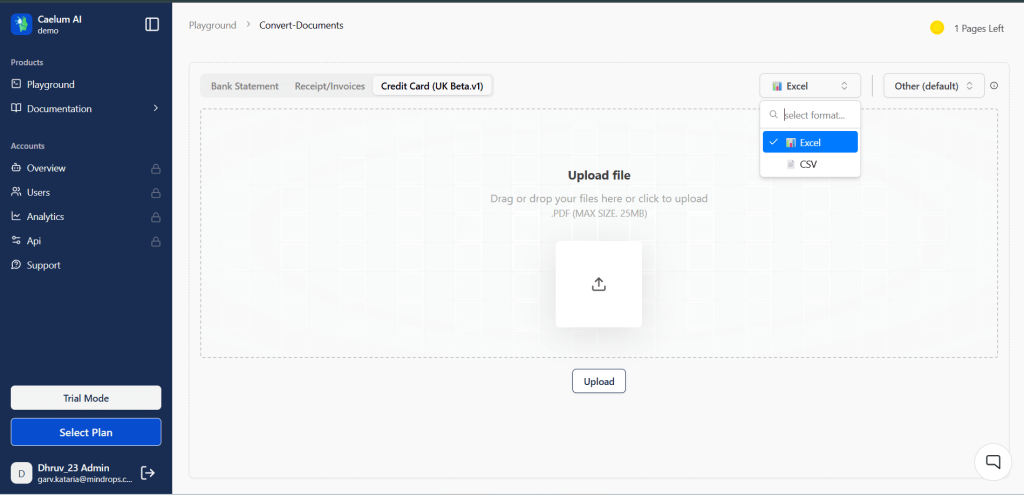Open the Api page
Image resolution: width=1024 pixels, height=495 pixels.
click(86, 240)
